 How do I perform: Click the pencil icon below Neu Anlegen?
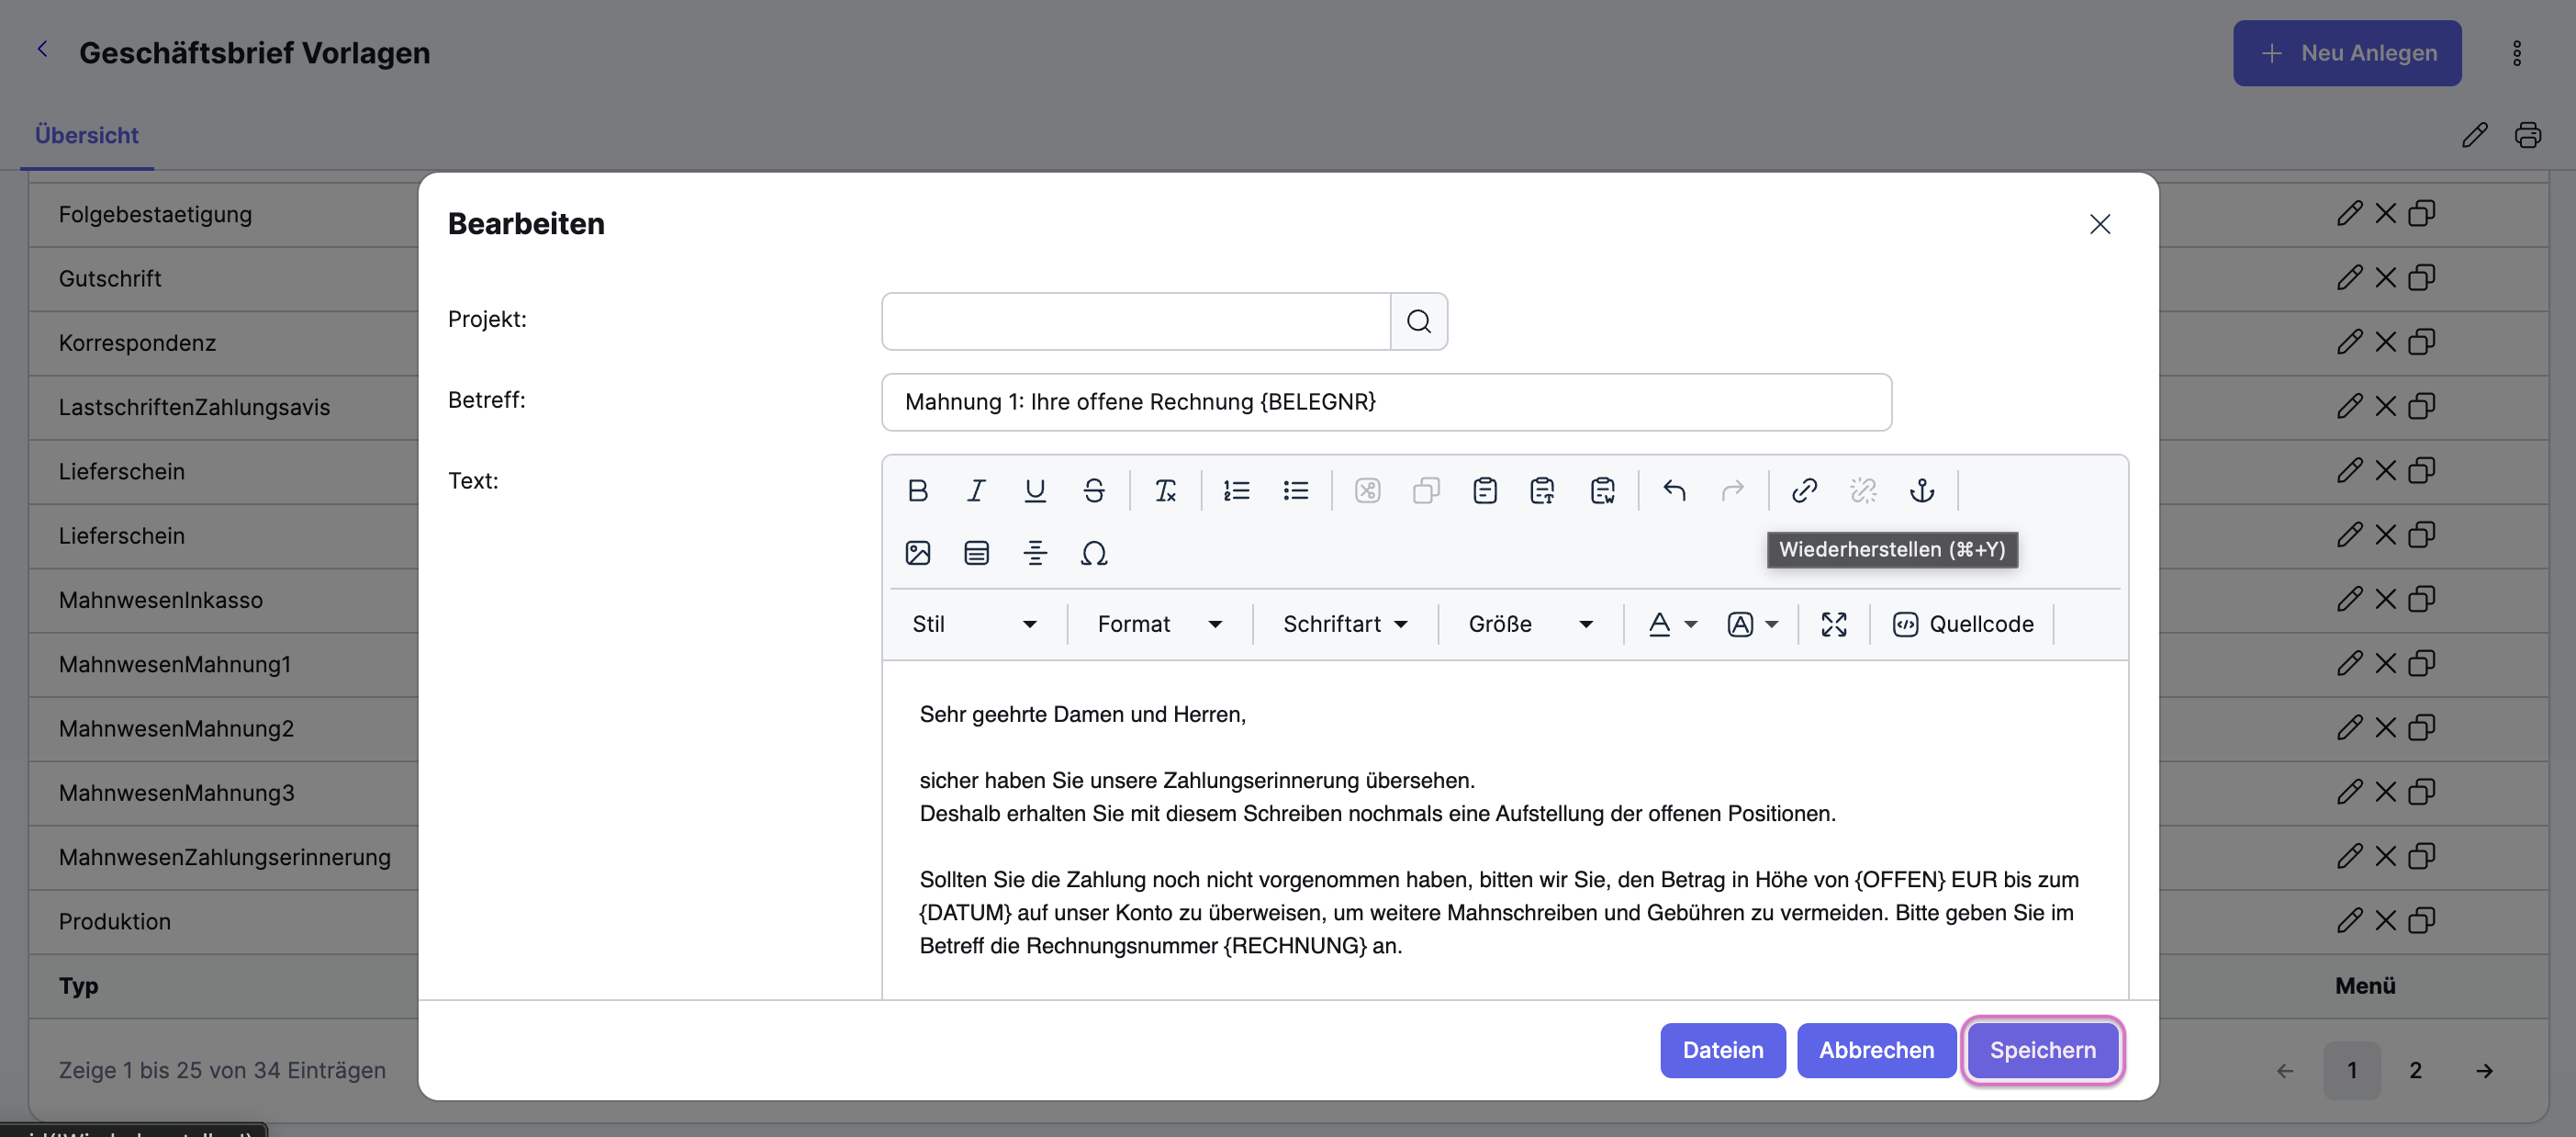pos(2474,135)
